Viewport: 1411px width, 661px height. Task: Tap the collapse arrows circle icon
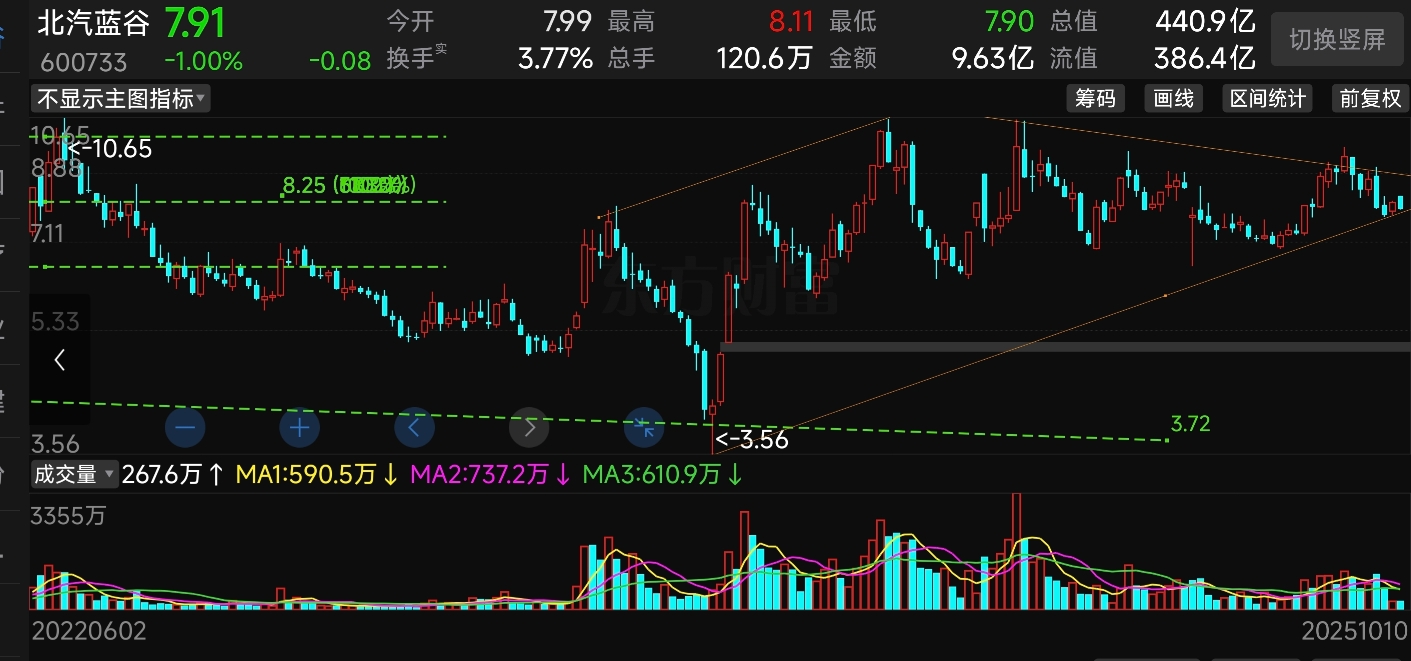644,428
